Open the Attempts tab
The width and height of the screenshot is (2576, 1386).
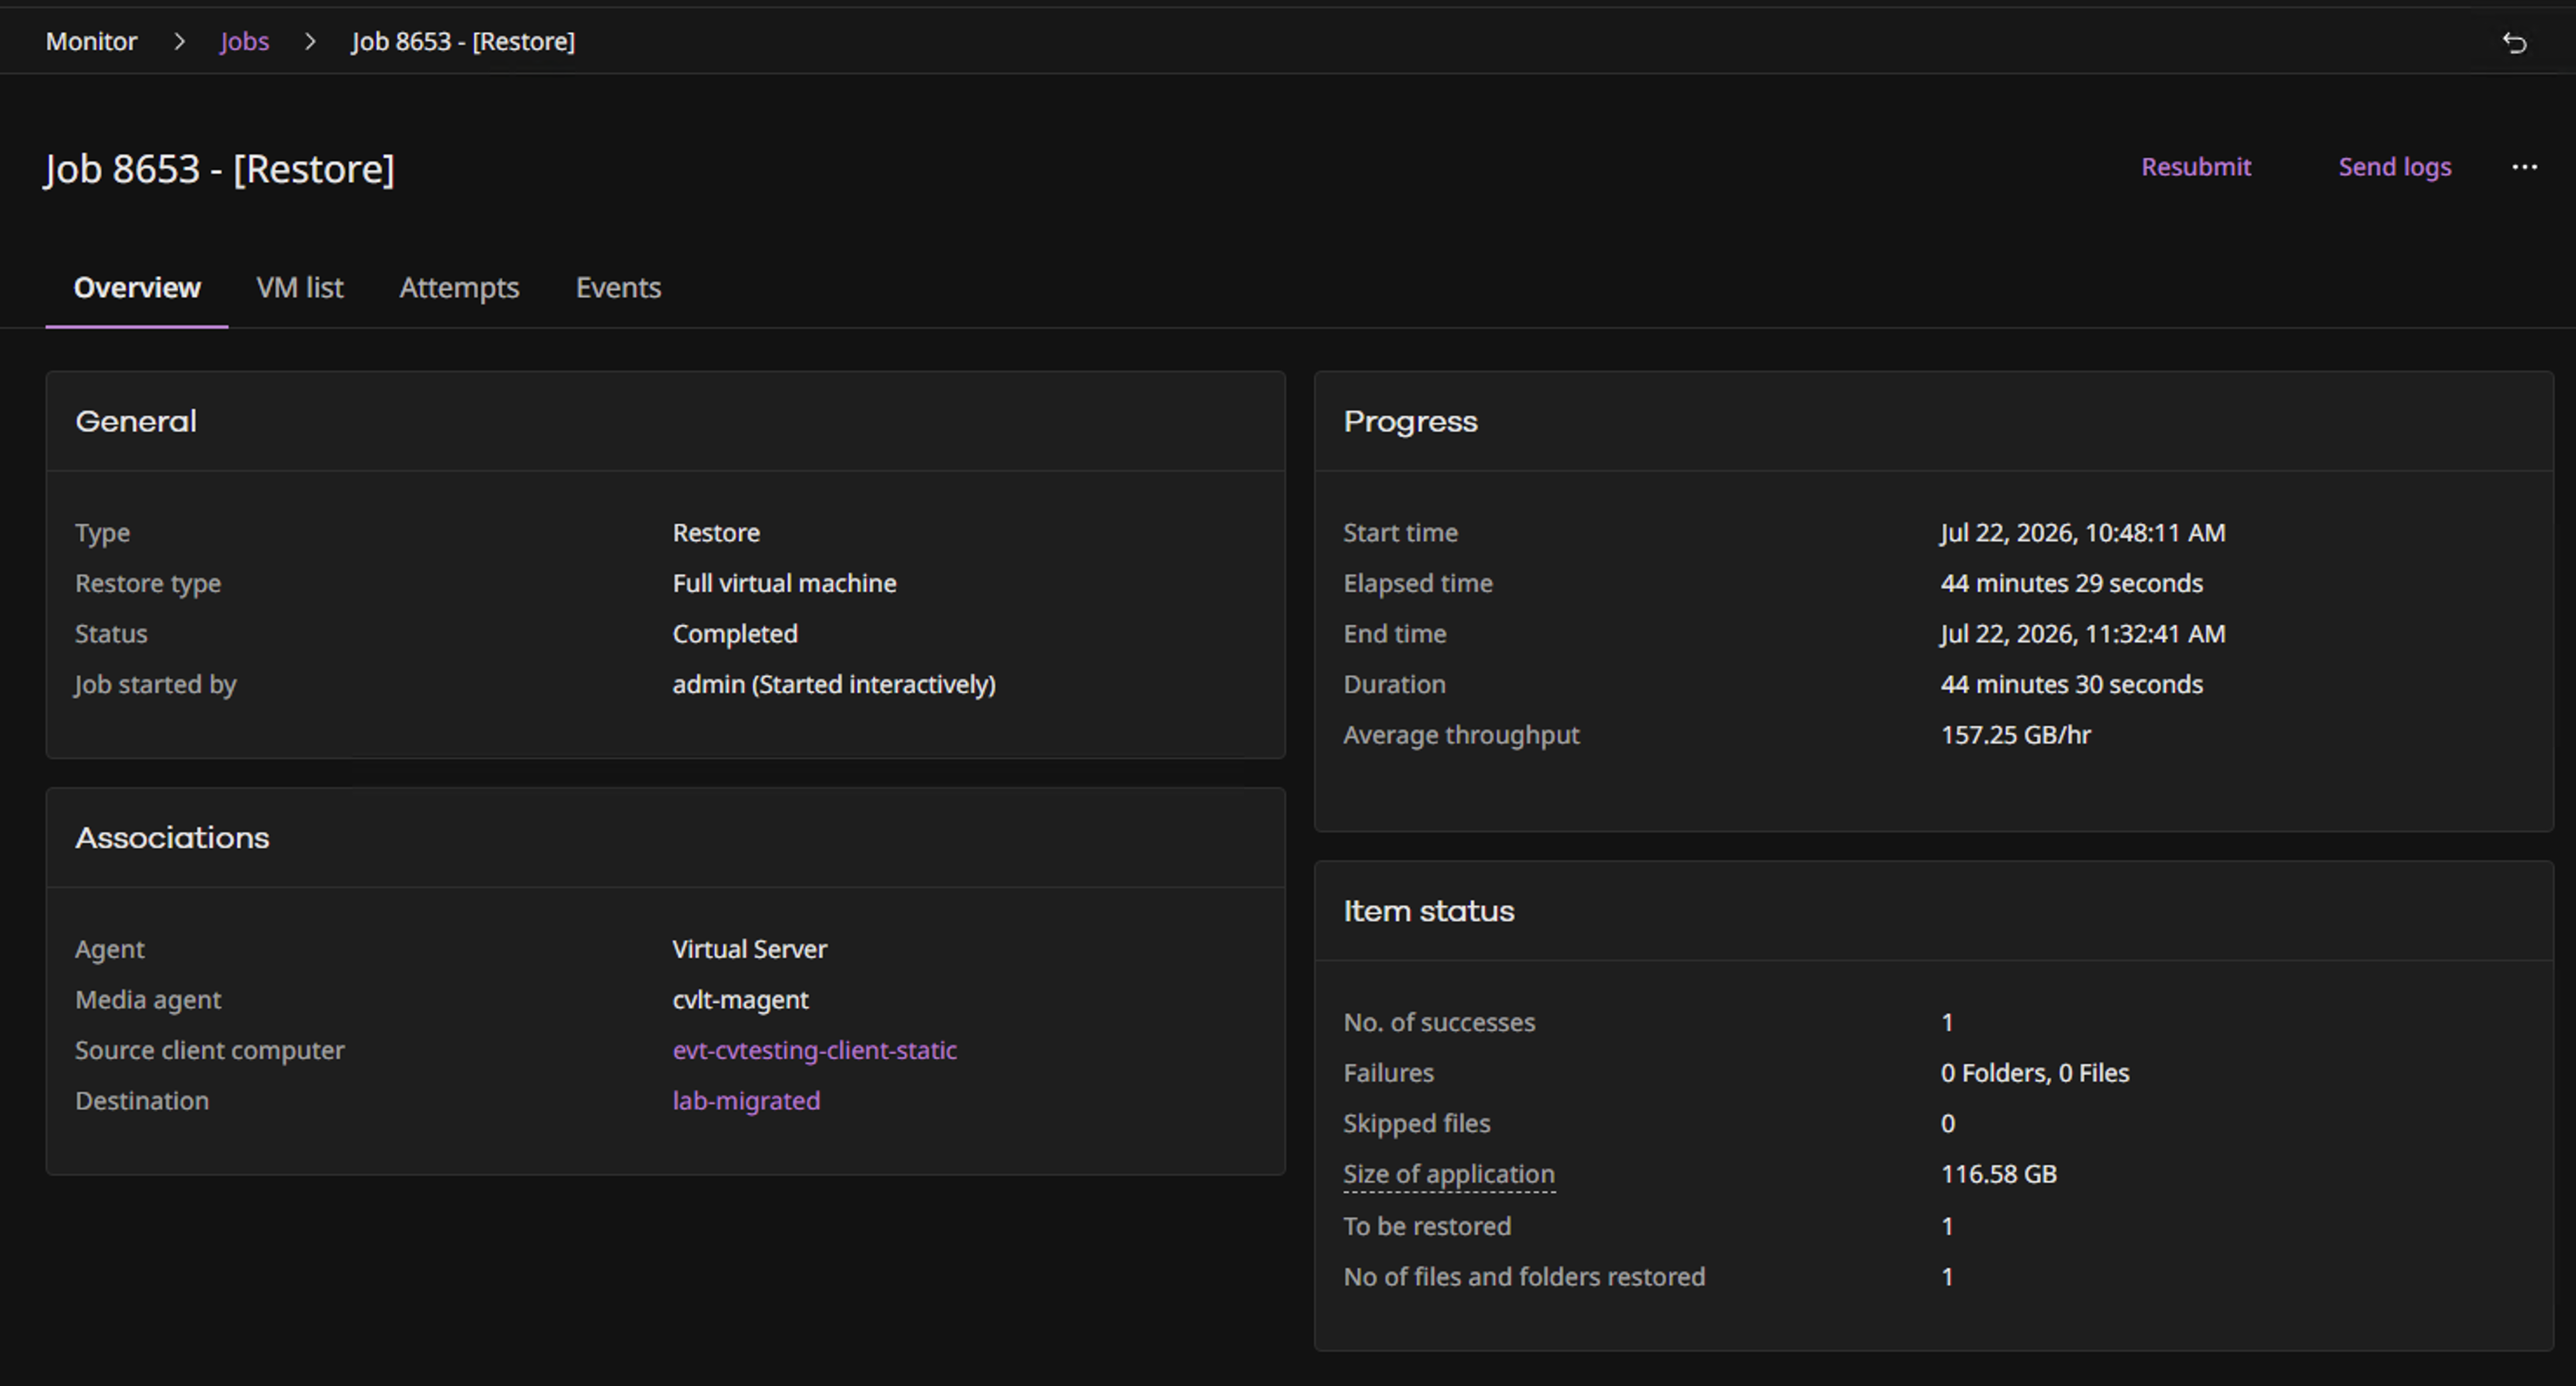[x=459, y=288]
